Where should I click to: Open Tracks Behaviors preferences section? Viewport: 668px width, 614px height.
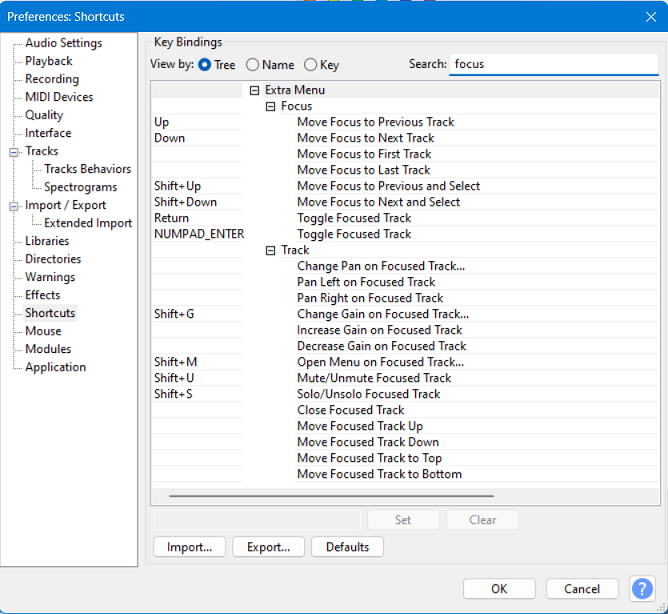coord(87,169)
